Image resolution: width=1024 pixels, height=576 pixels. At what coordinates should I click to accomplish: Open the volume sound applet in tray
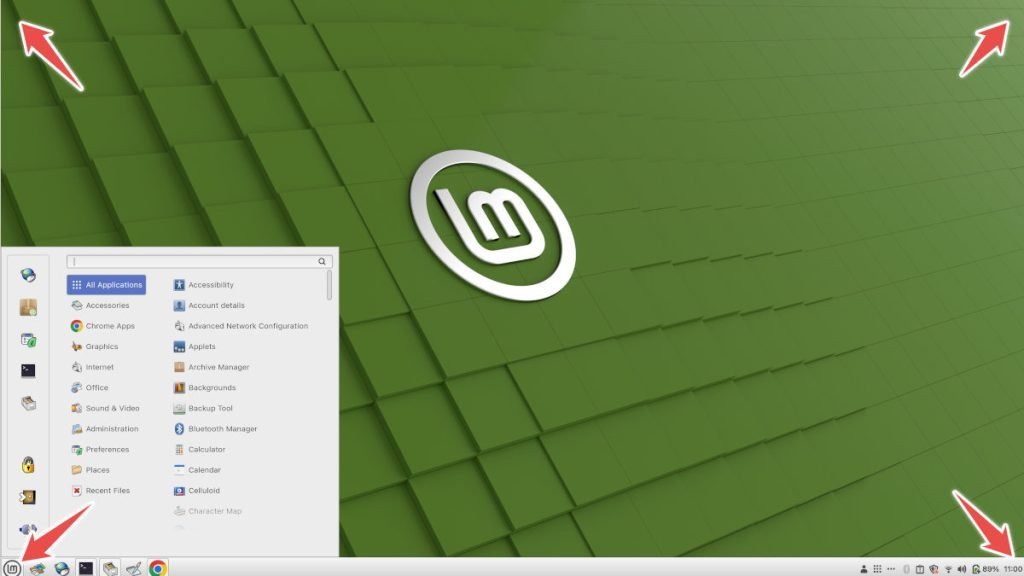point(961,569)
